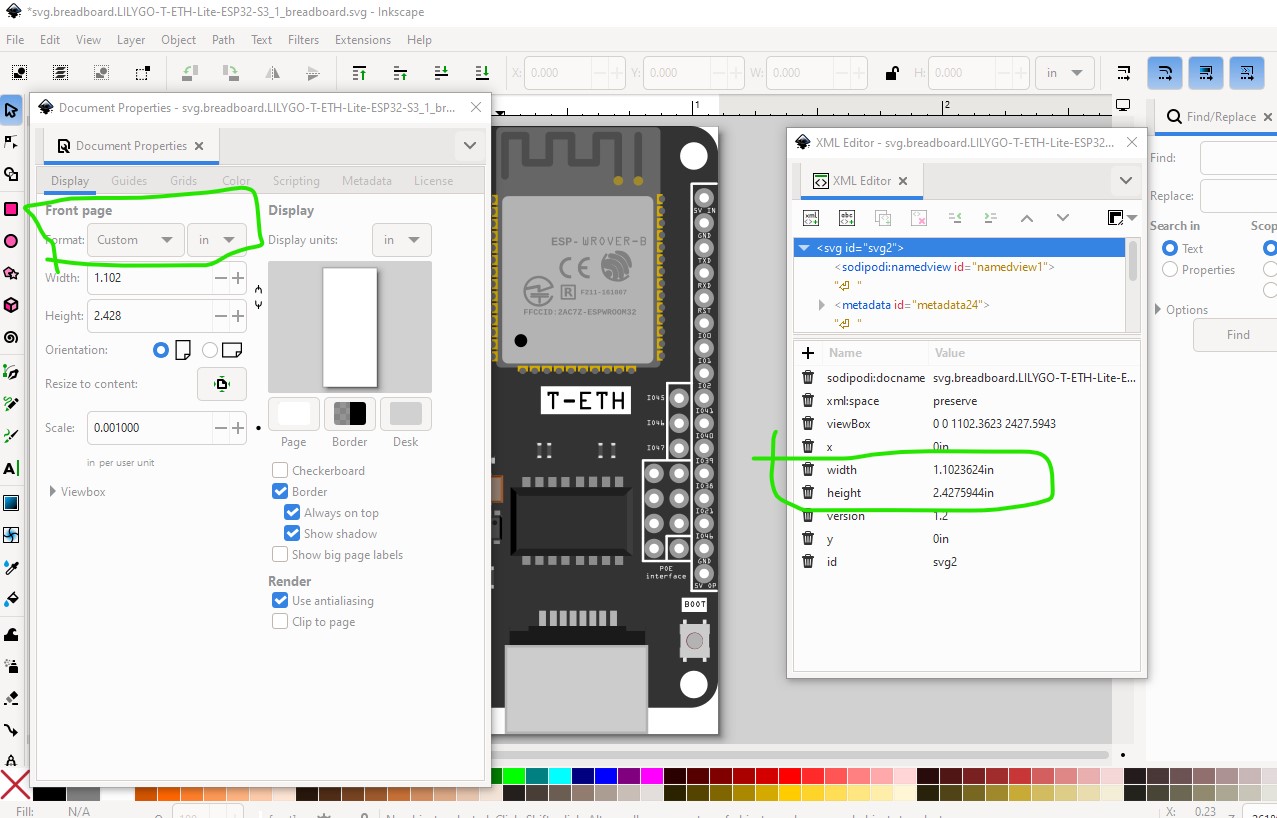Click the raise to top toolbar icon
This screenshot has height=818, width=1277.
click(360, 73)
